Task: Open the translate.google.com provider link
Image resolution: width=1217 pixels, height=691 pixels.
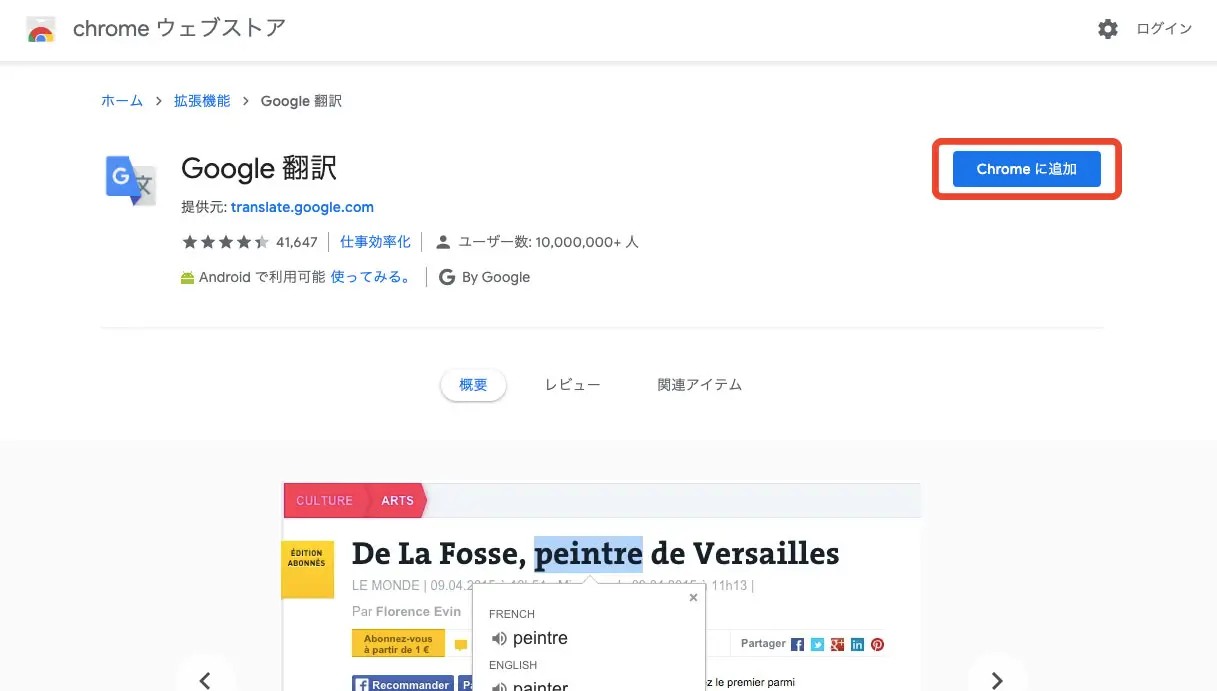Action: 302,207
